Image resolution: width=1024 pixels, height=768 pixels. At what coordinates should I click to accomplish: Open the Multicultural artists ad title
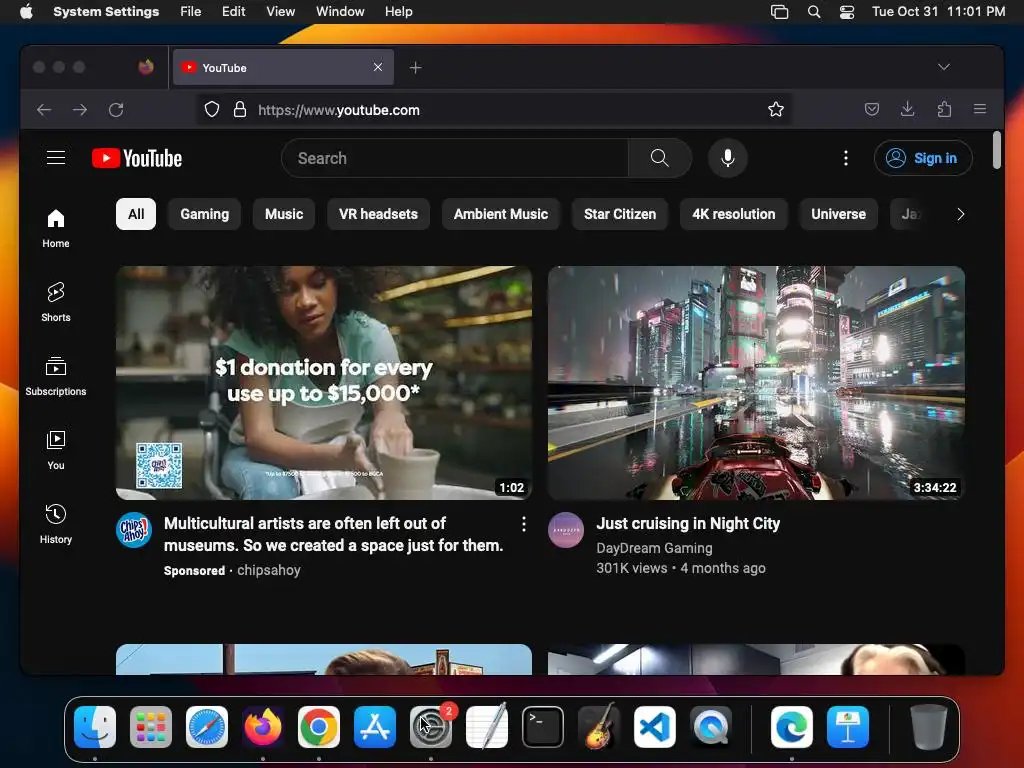click(x=333, y=534)
